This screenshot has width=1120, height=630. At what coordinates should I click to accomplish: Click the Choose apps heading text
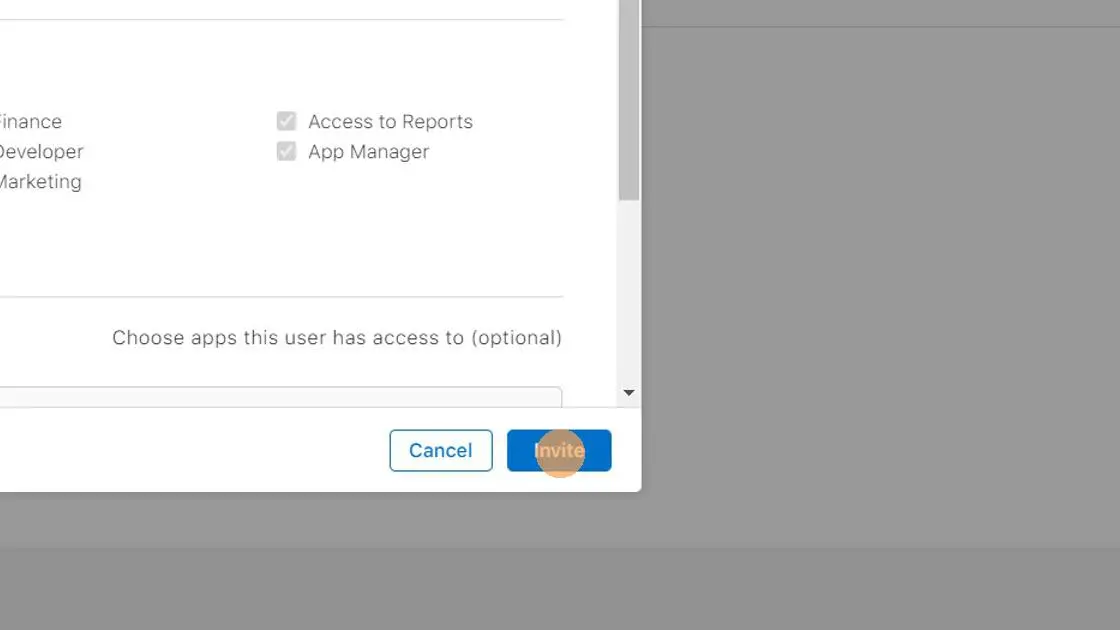coord(335,337)
